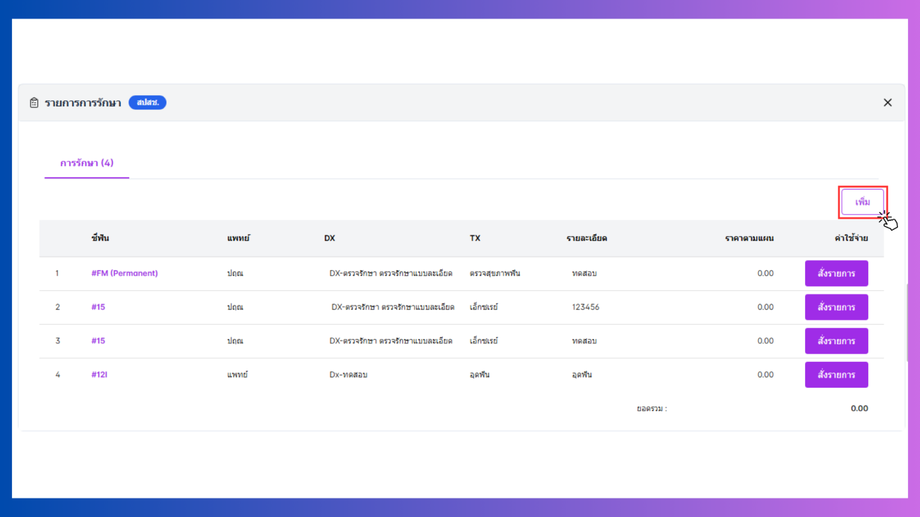Open the #FM (Permanent) tooth link

[124, 273]
